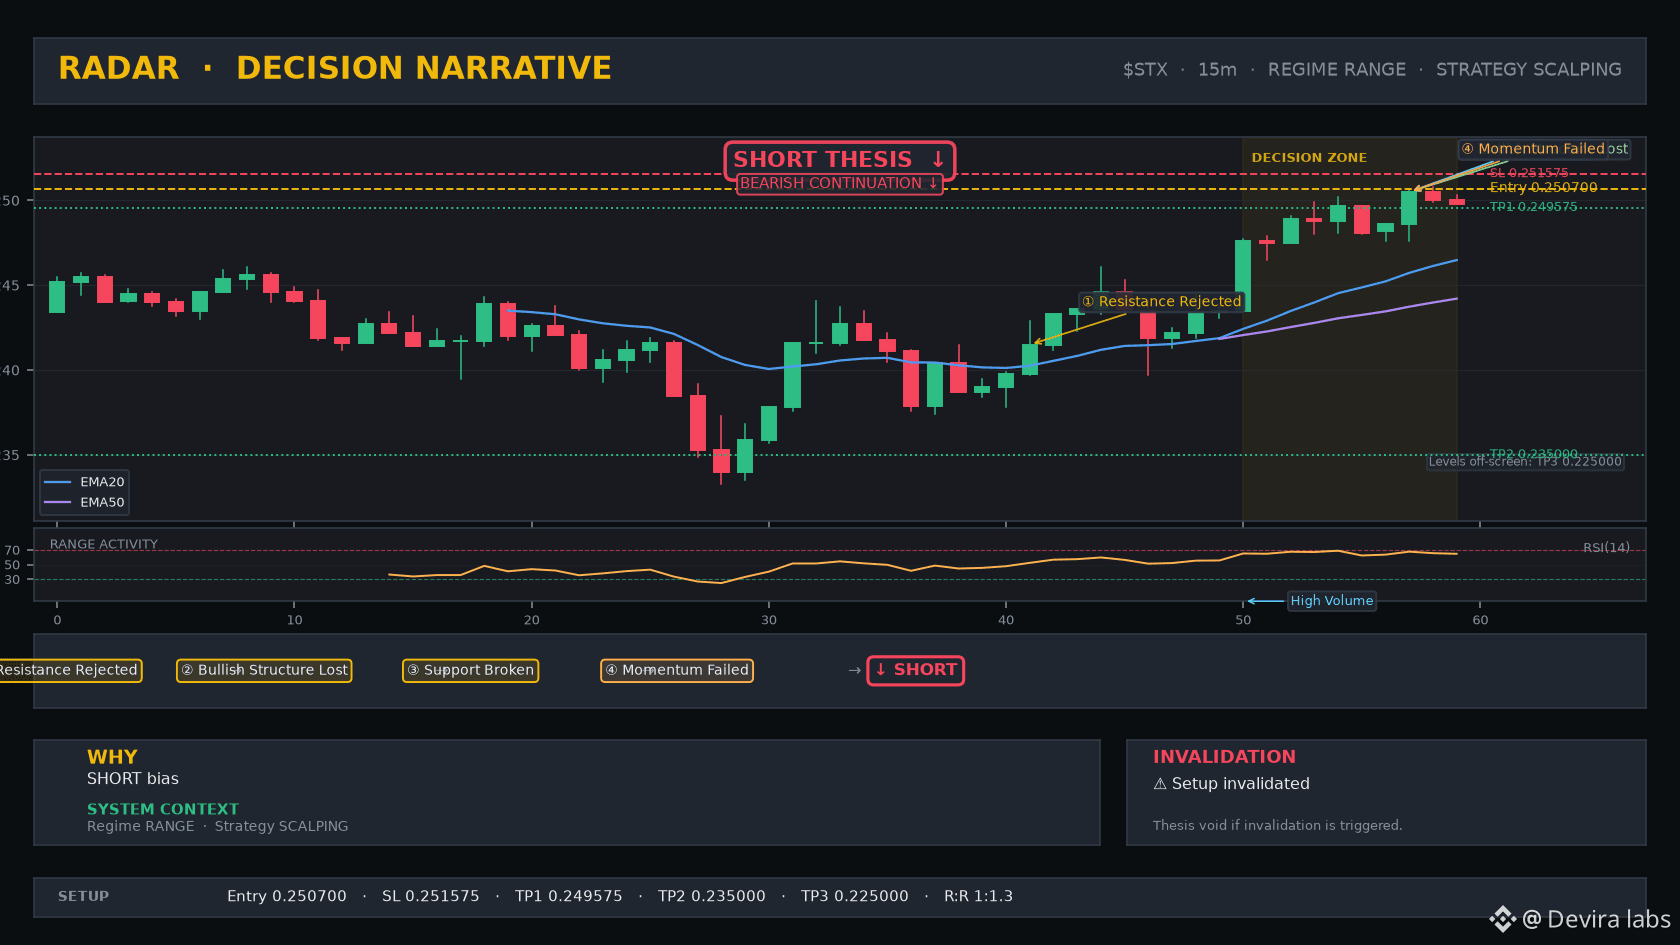
Task: Select the Bullish Structure Lost step badge
Action: [x=264, y=670]
